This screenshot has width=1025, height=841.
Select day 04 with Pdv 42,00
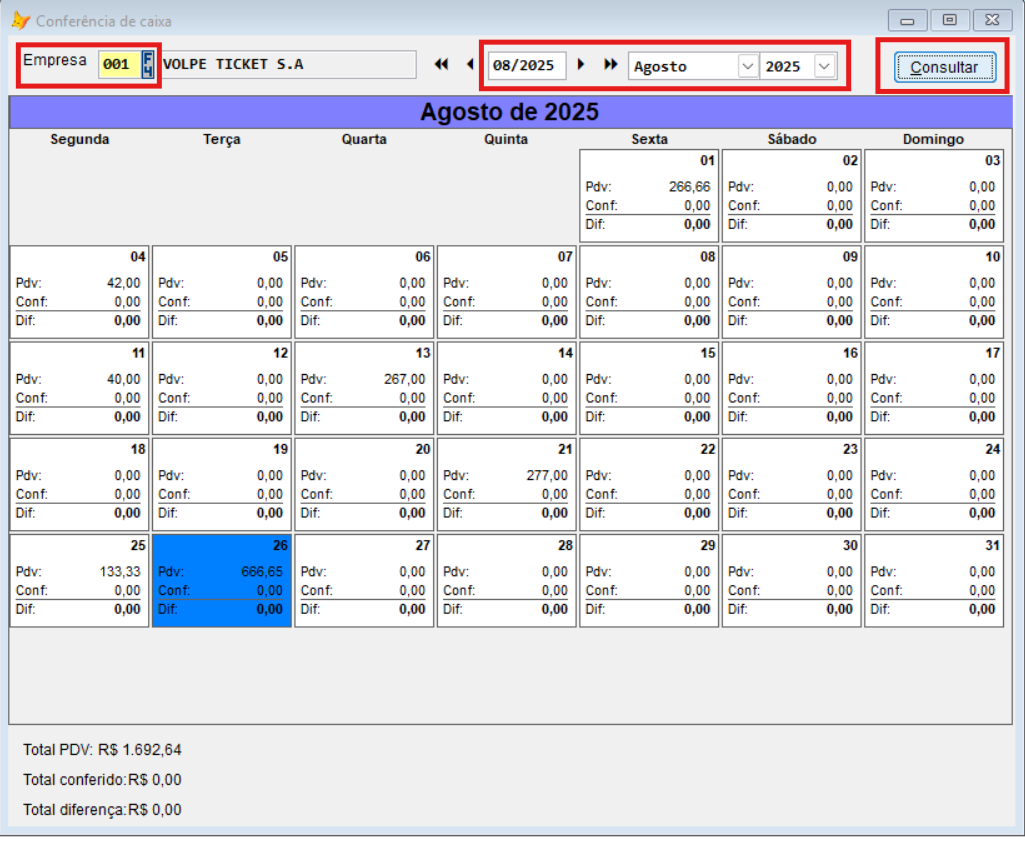click(79, 292)
